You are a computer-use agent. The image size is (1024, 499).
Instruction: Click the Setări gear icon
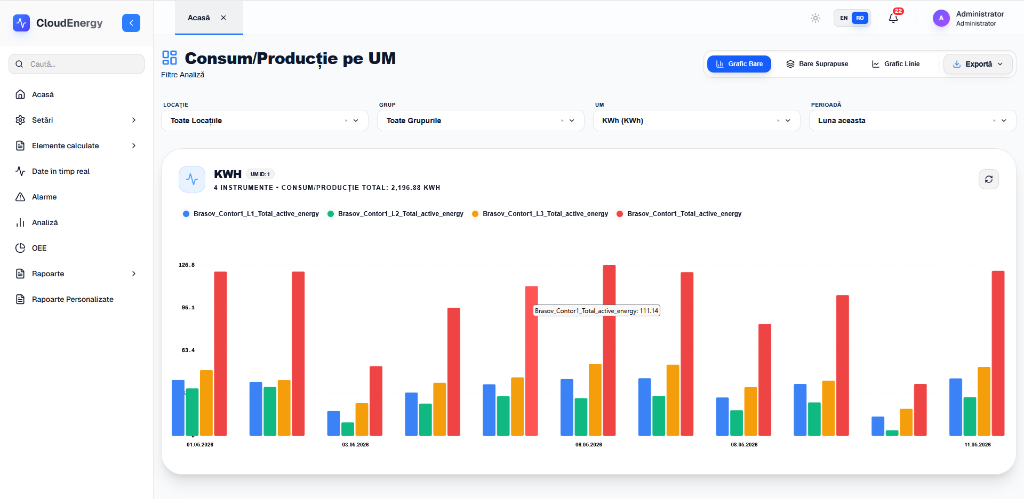[x=20, y=120]
